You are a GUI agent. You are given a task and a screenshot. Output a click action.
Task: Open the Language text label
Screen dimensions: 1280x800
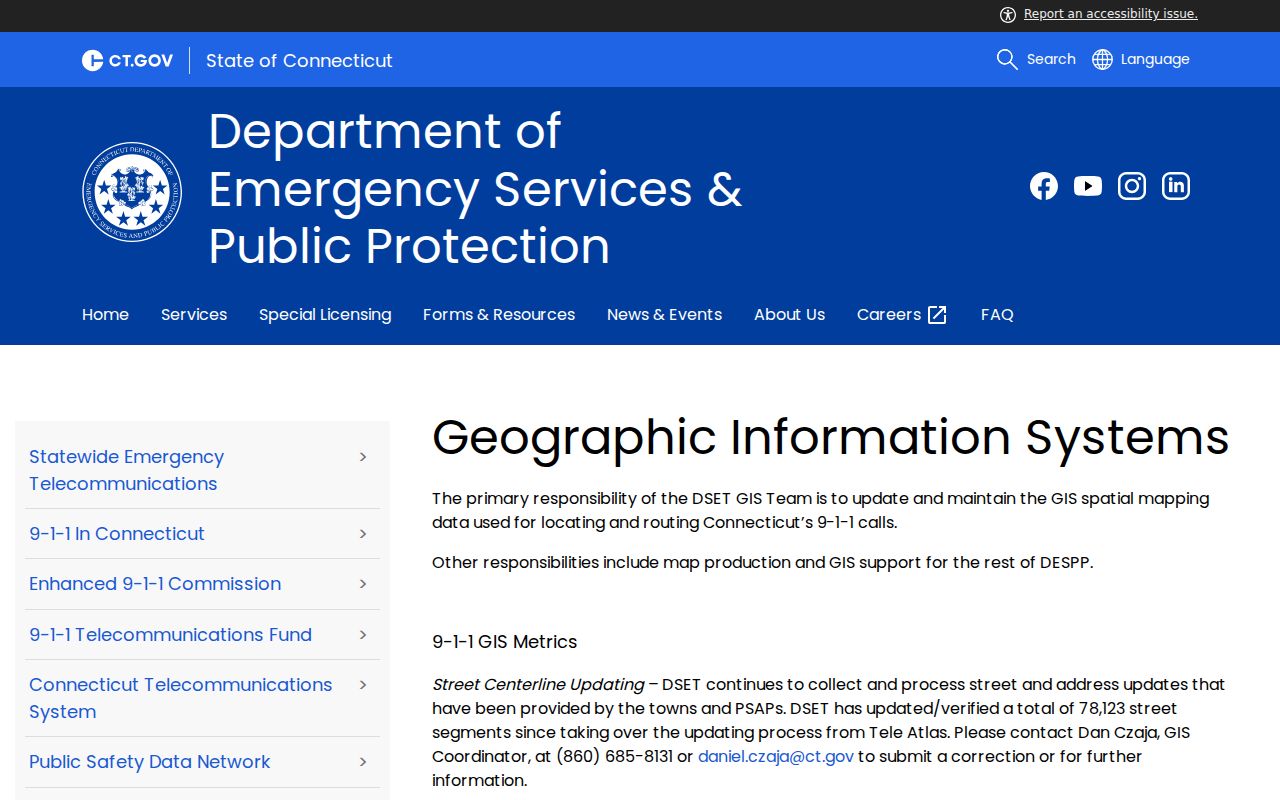tap(1155, 60)
